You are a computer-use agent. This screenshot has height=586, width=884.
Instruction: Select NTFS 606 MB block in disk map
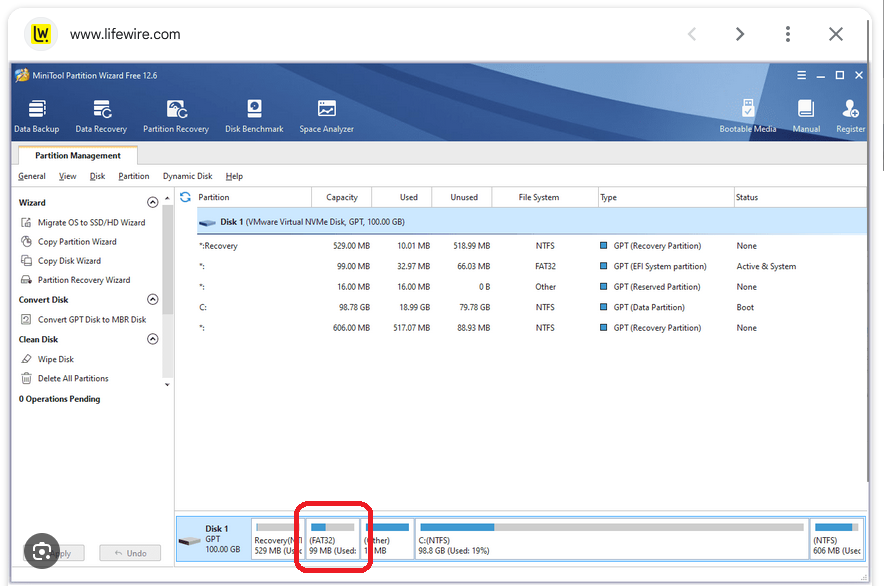click(x=837, y=539)
